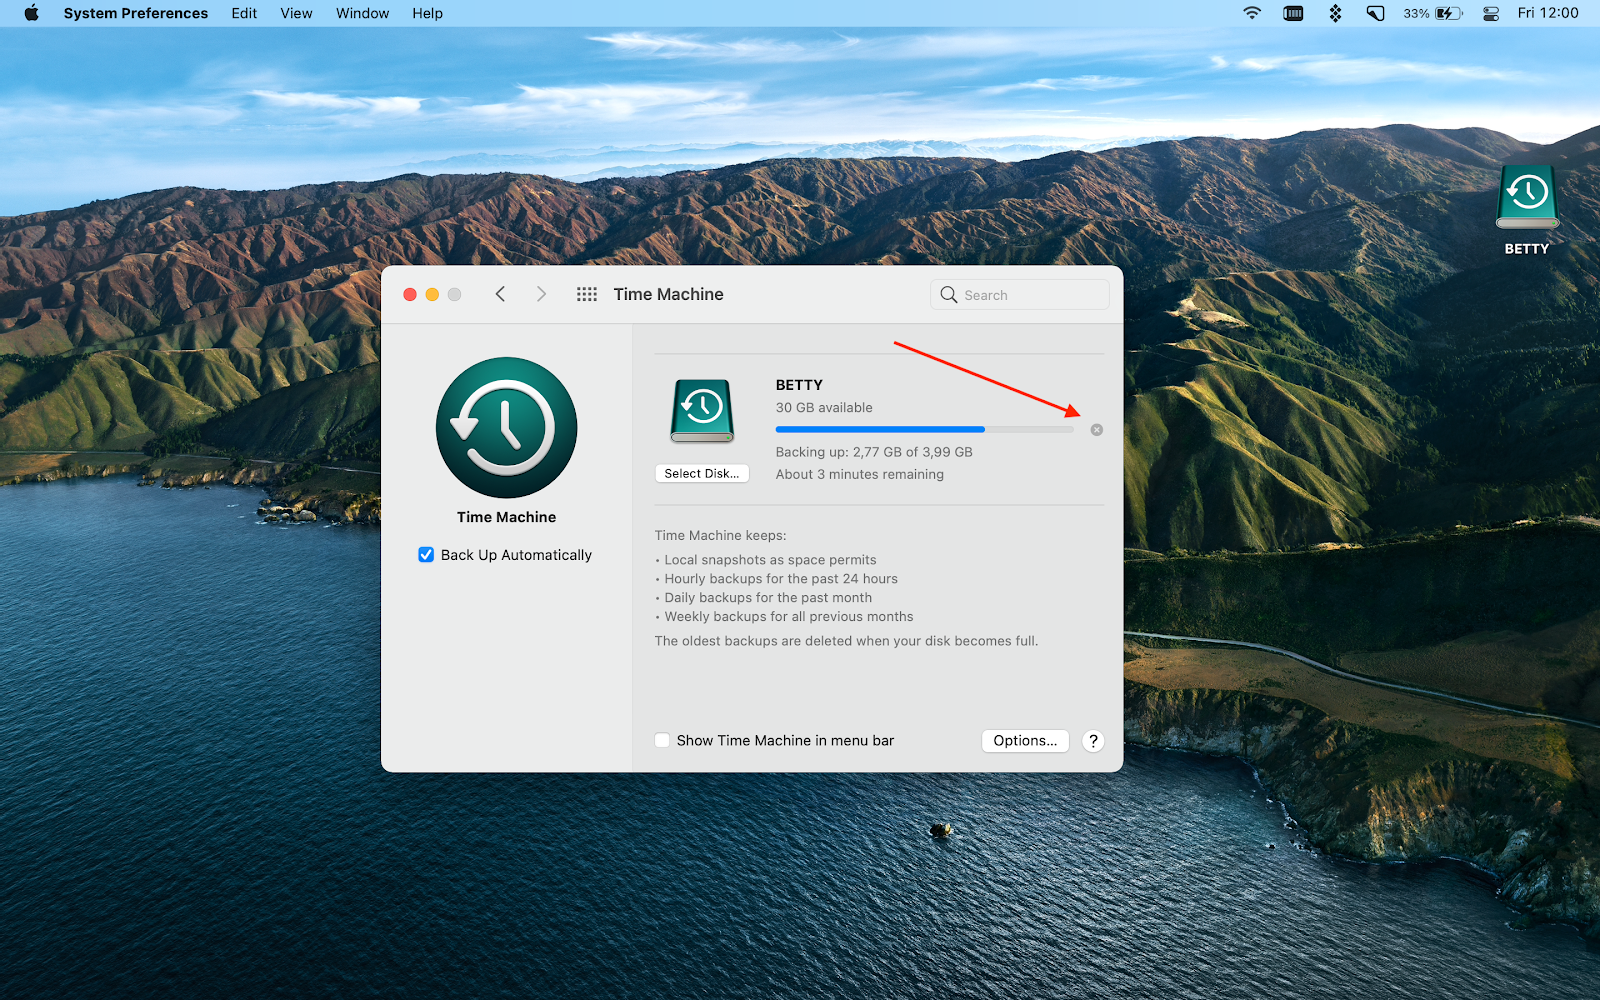Click the help question mark button
Screen dimensions: 1600x1000
tap(1093, 741)
